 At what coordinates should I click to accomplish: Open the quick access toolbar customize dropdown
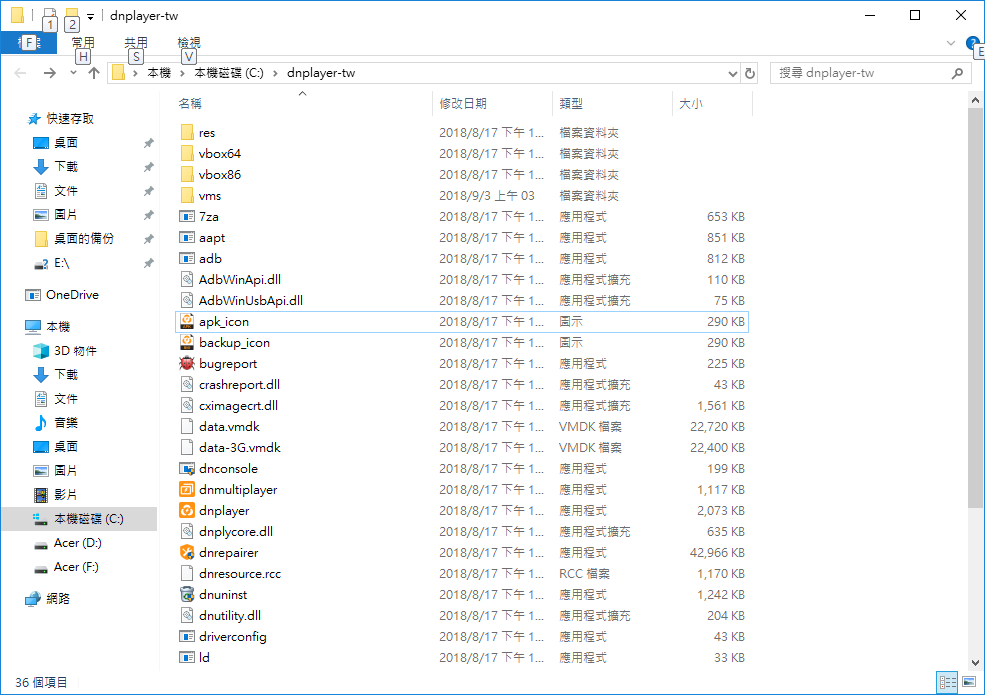click(88, 15)
